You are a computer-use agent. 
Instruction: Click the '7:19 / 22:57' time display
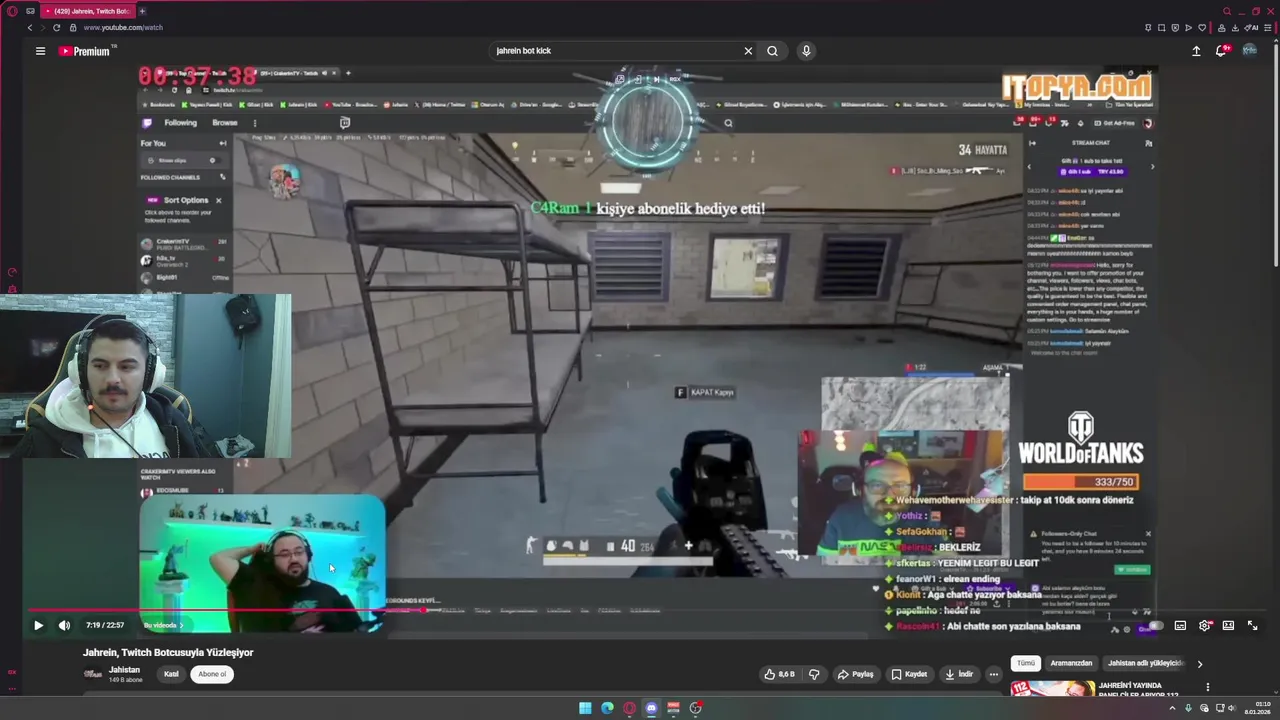pos(105,625)
